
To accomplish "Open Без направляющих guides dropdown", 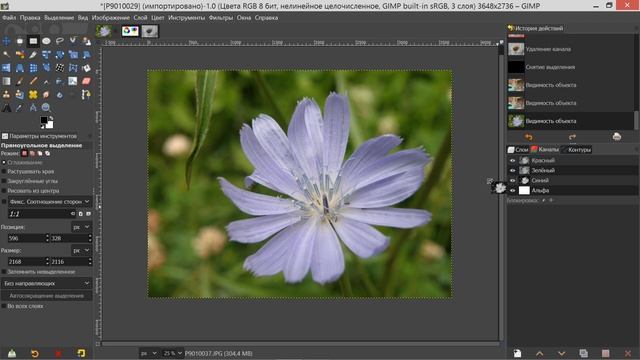I will coord(47,283).
